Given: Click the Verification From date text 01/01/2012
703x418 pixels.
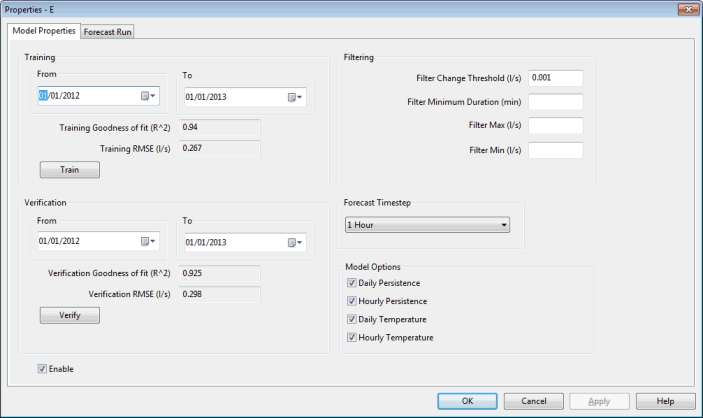Looking at the screenshot, I should (59, 241).
